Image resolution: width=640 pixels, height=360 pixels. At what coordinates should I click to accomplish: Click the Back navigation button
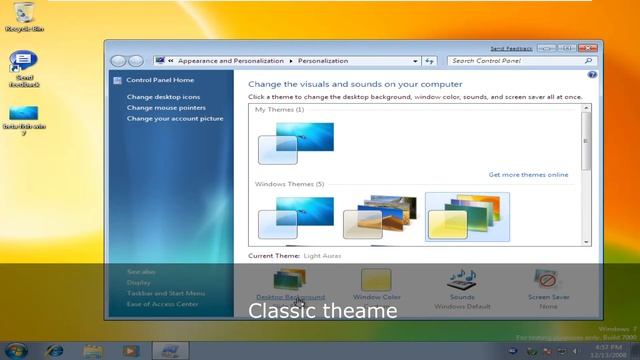118,61
